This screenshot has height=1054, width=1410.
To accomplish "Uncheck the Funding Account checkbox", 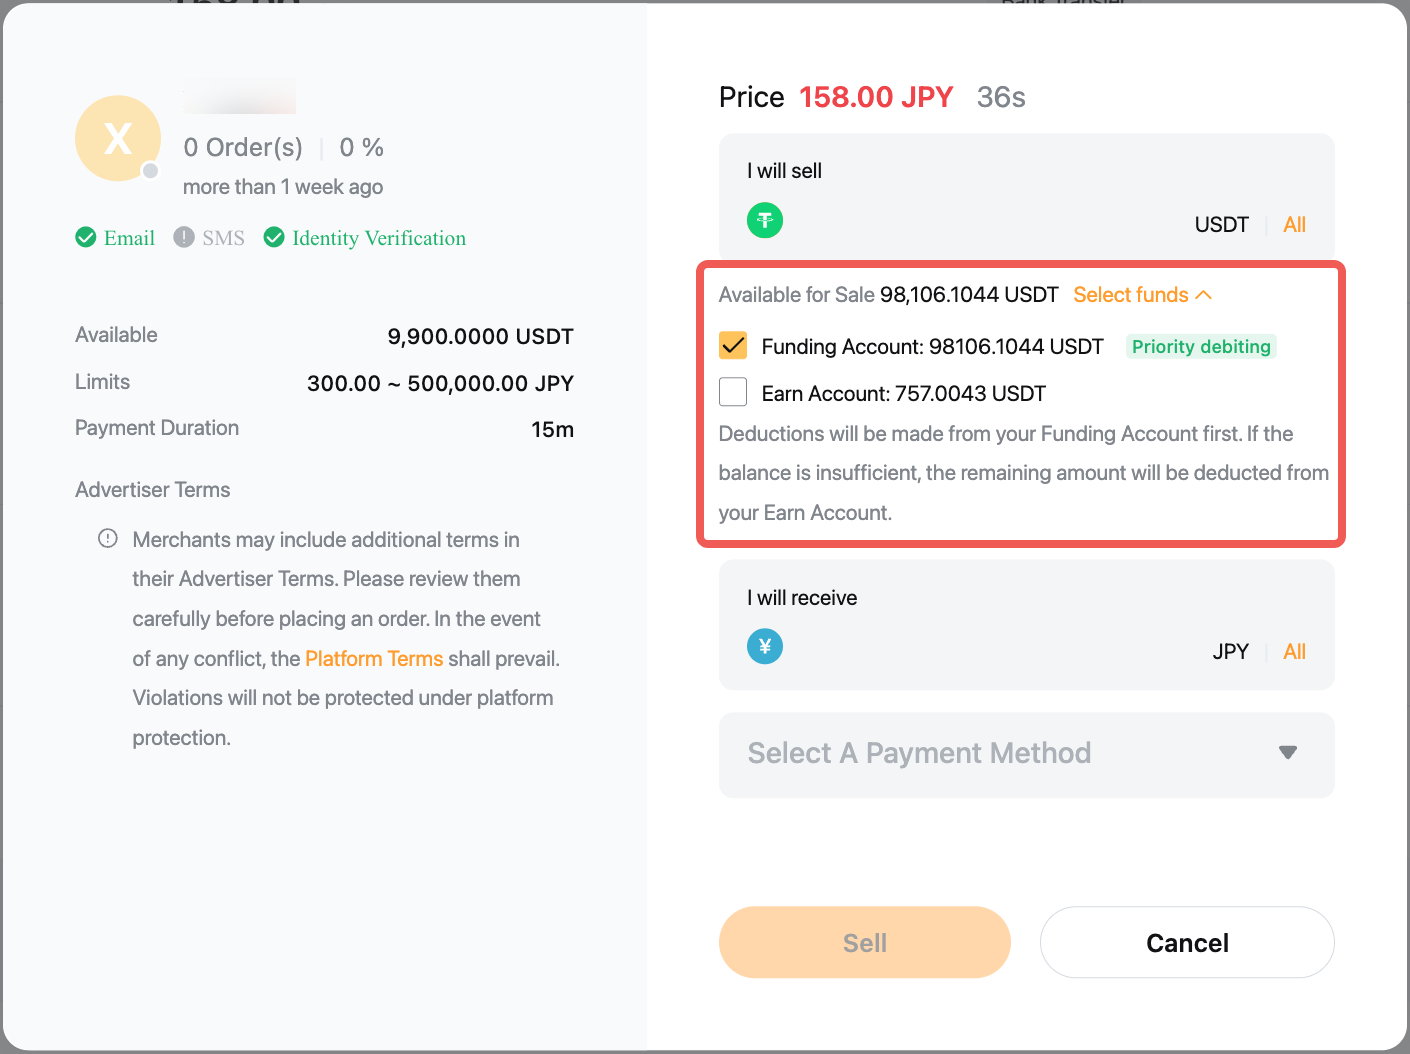I will (x=733, y=346).
